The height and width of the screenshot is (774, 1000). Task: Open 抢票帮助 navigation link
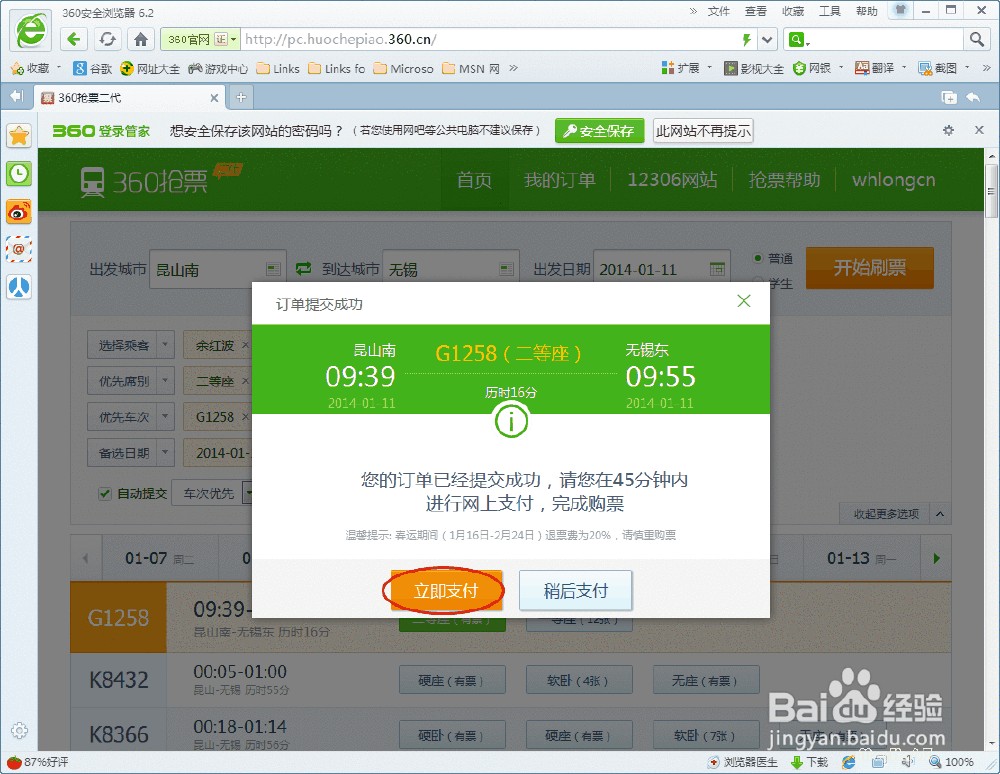784,180
